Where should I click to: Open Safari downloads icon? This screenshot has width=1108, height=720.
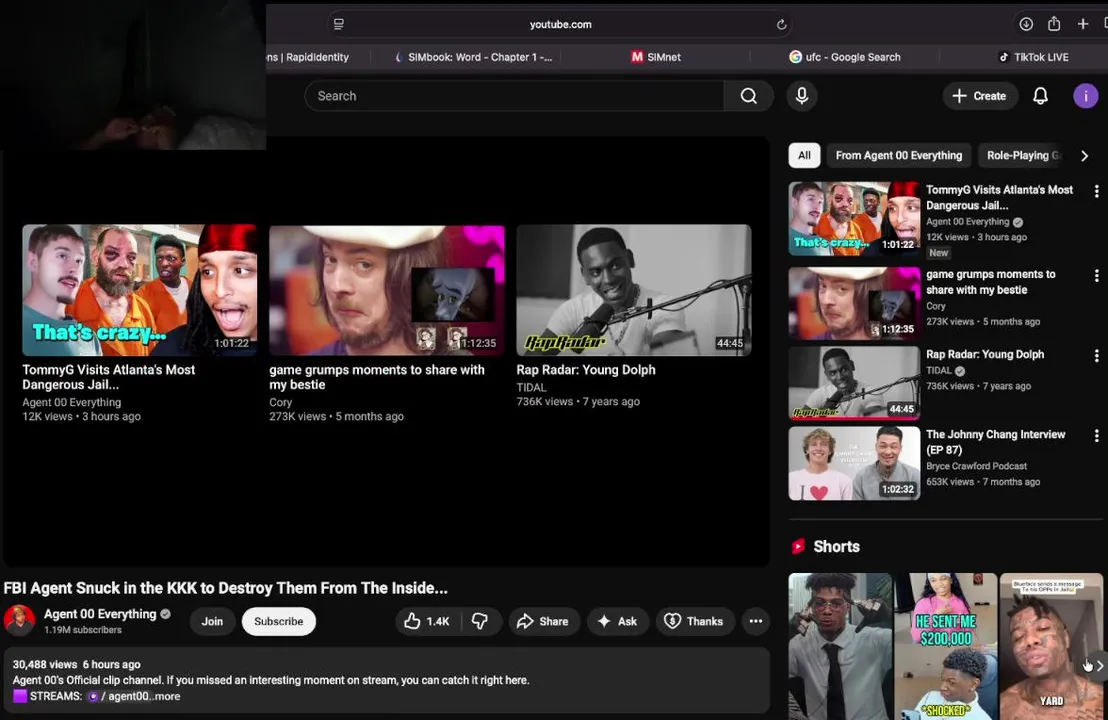tap(1026, 24)
